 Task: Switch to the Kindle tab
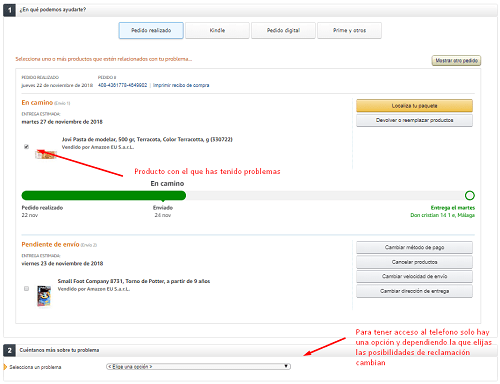(x=217, y=30)
